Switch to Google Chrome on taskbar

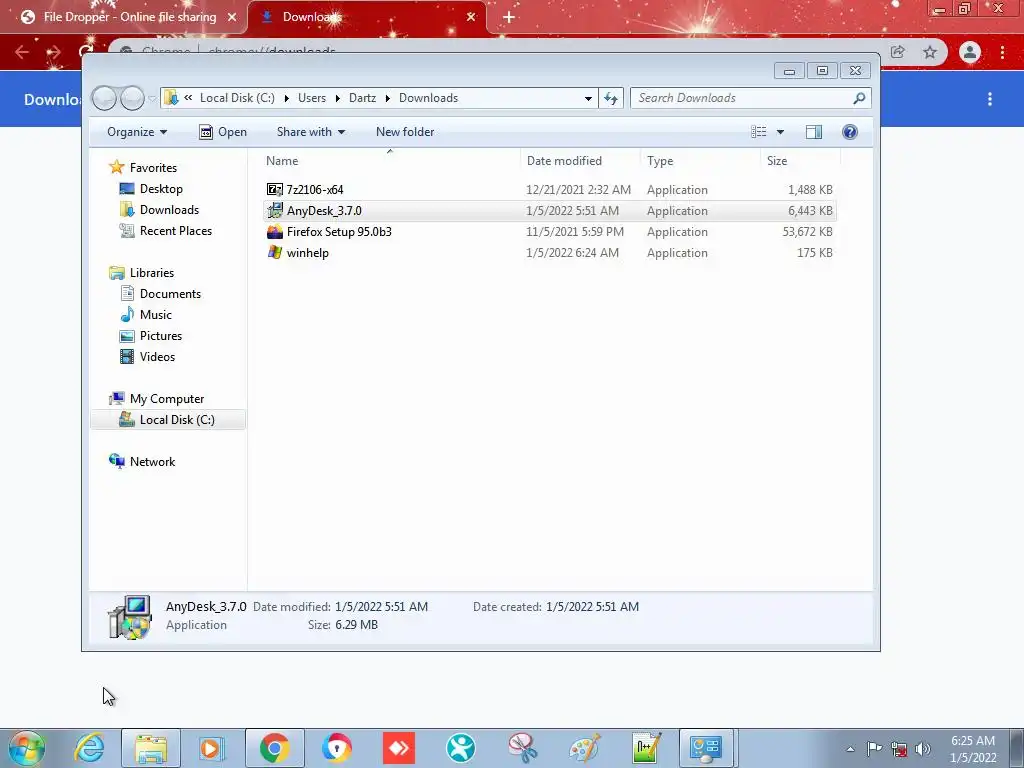pos(274,748)
